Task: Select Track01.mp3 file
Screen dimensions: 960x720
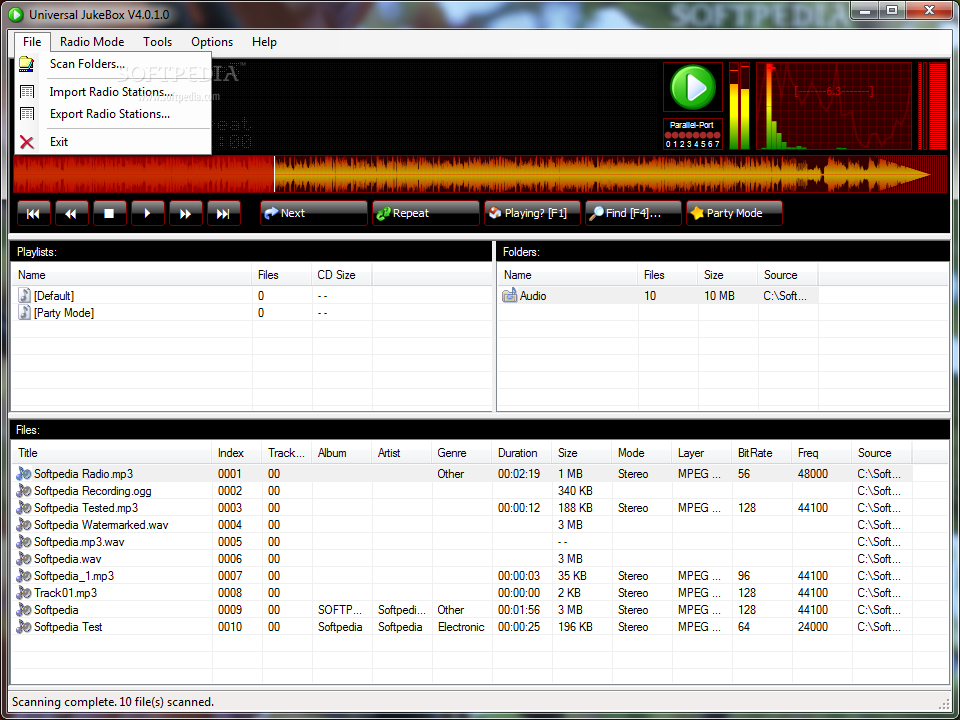Action: [x=65, y=593]
